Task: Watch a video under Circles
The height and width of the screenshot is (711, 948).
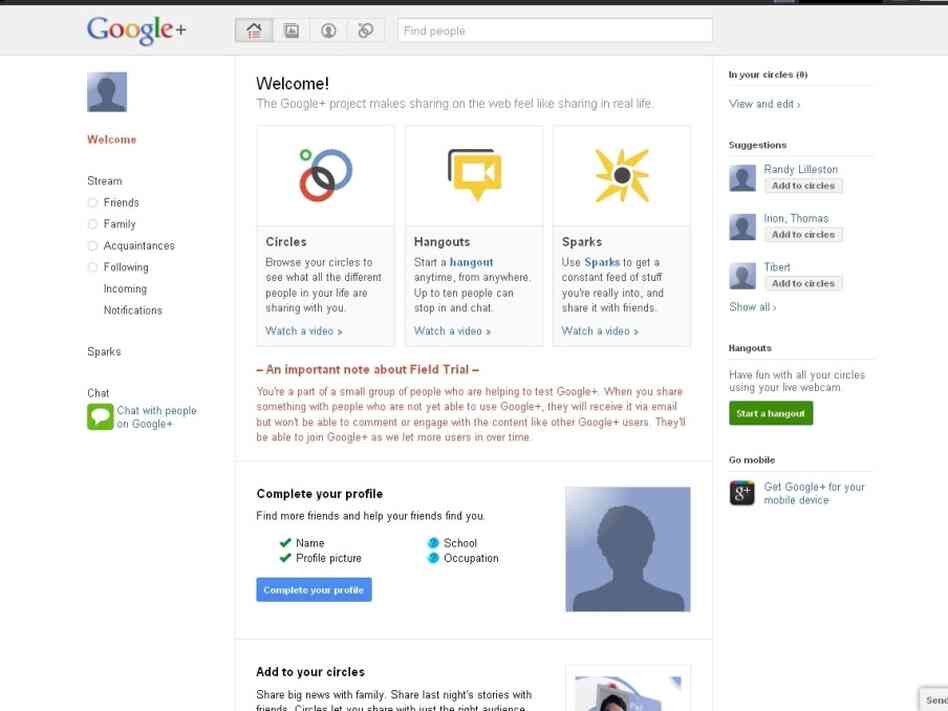Action: (304, 331)
